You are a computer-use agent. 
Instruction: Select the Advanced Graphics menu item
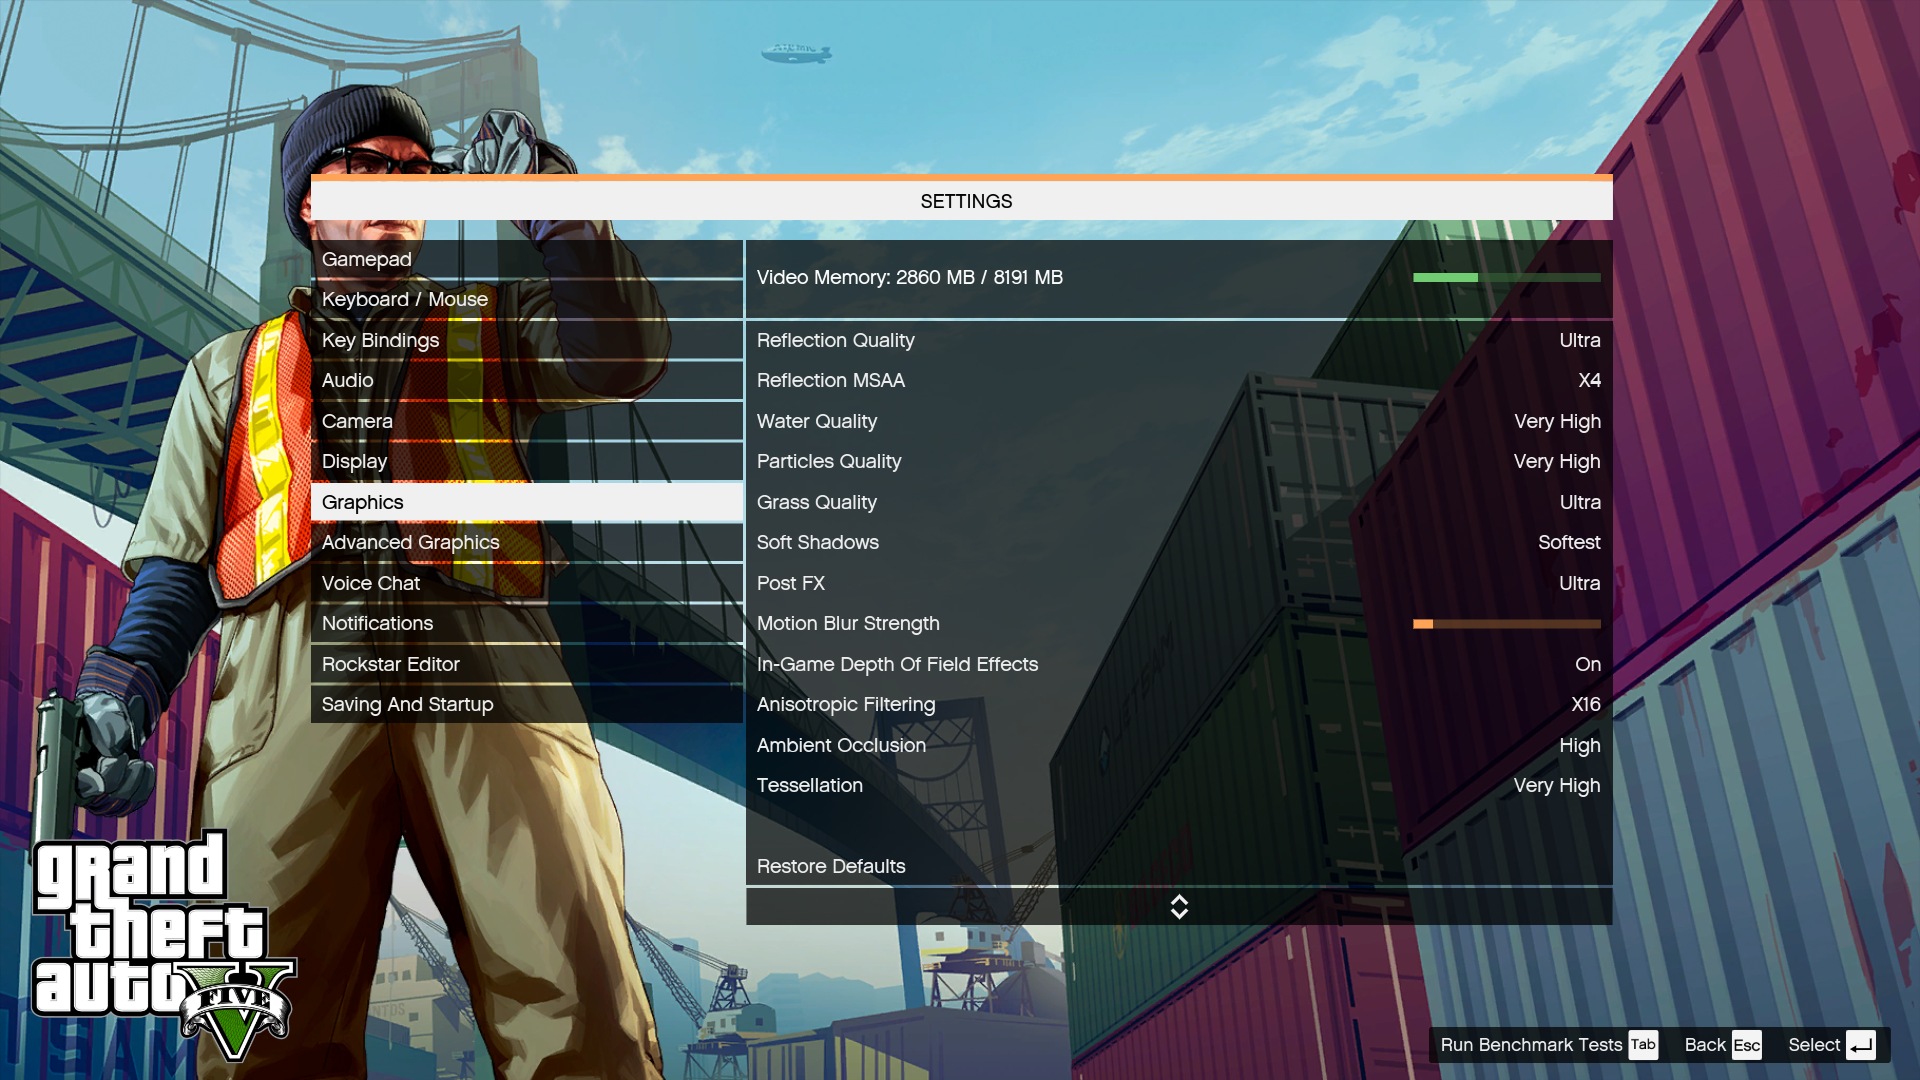(x=411, y=542)
